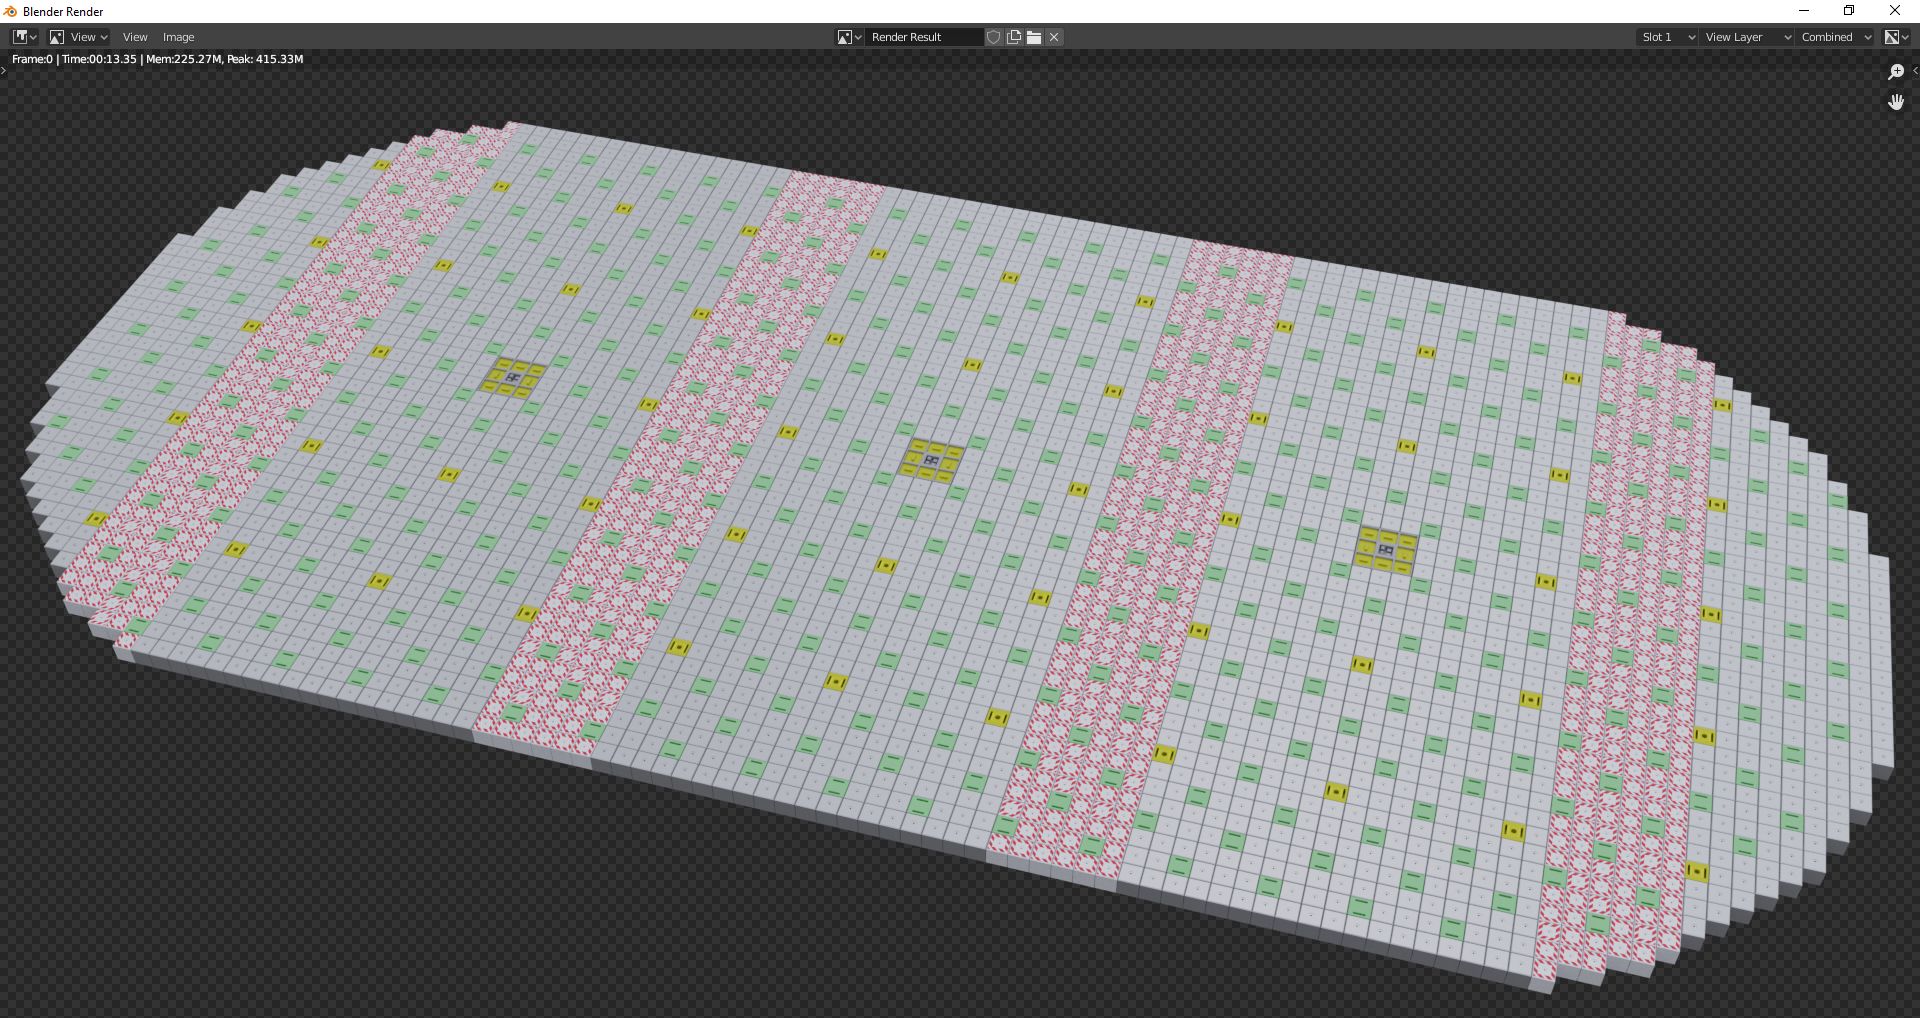Click the pan hand gizmo

point(1895,102)
